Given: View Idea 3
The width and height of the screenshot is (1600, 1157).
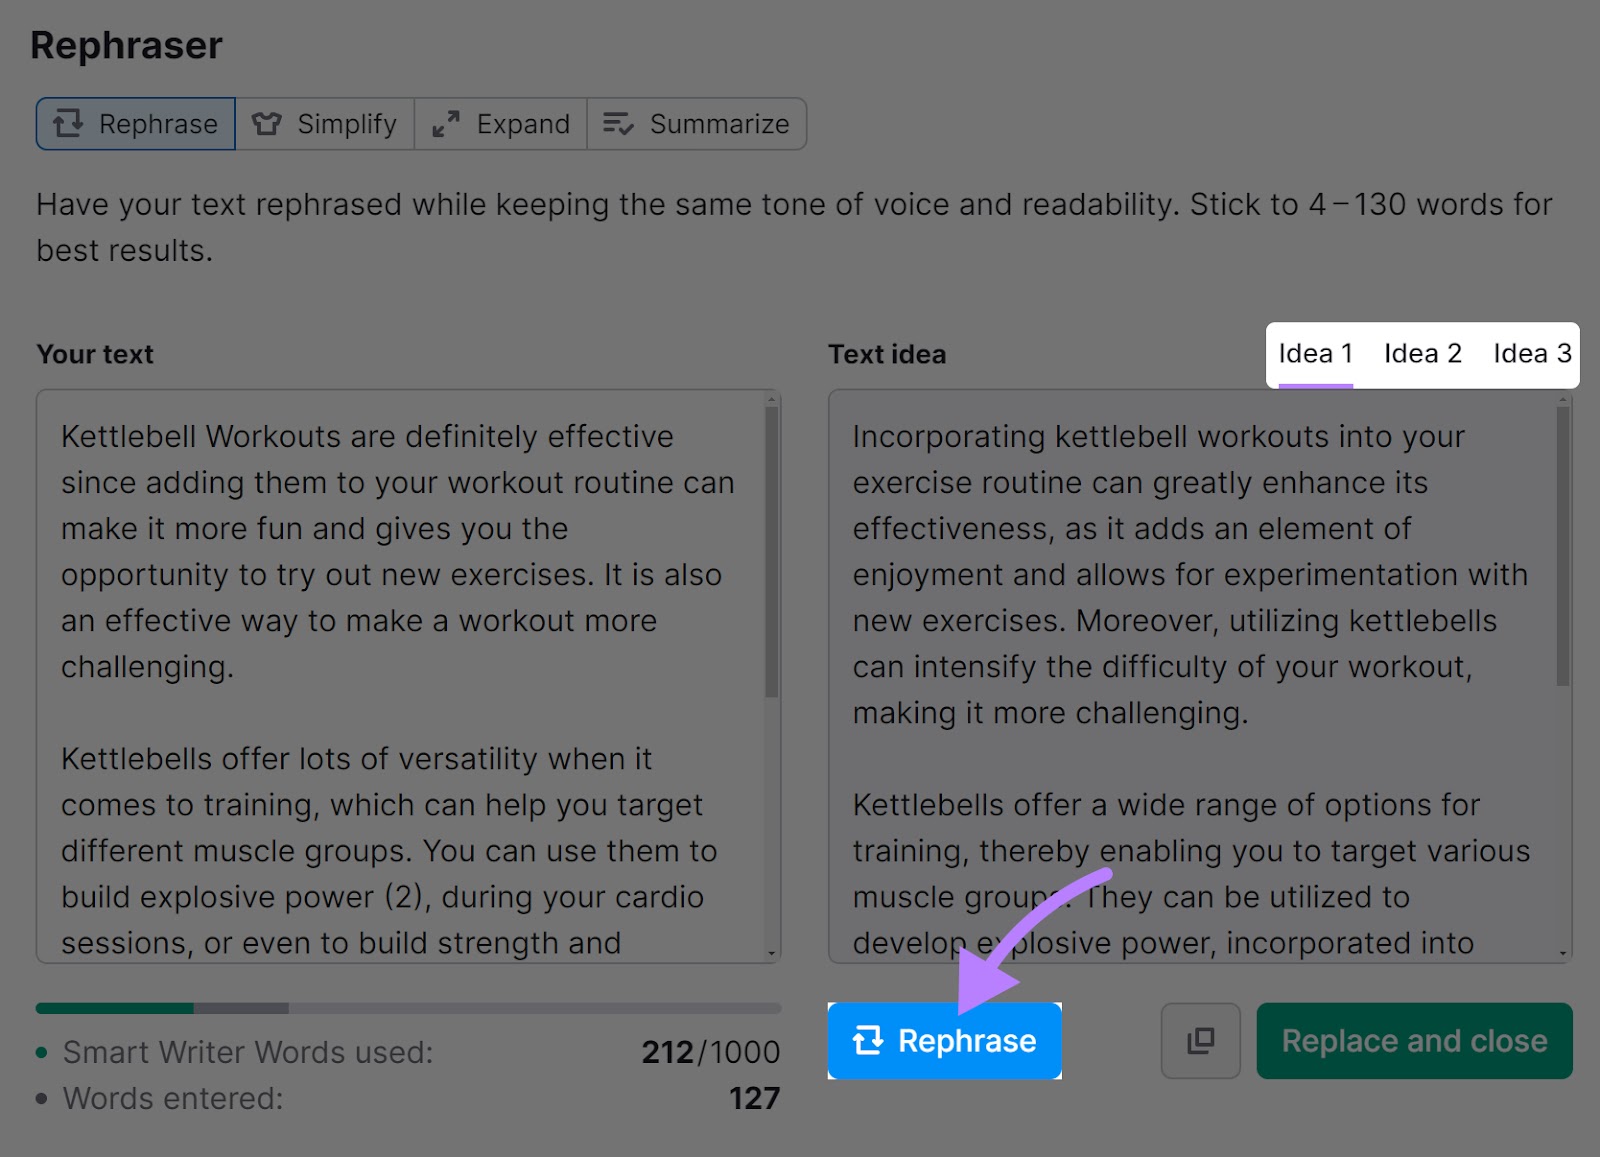Looking at the screenshot, I should (1531, 353).
